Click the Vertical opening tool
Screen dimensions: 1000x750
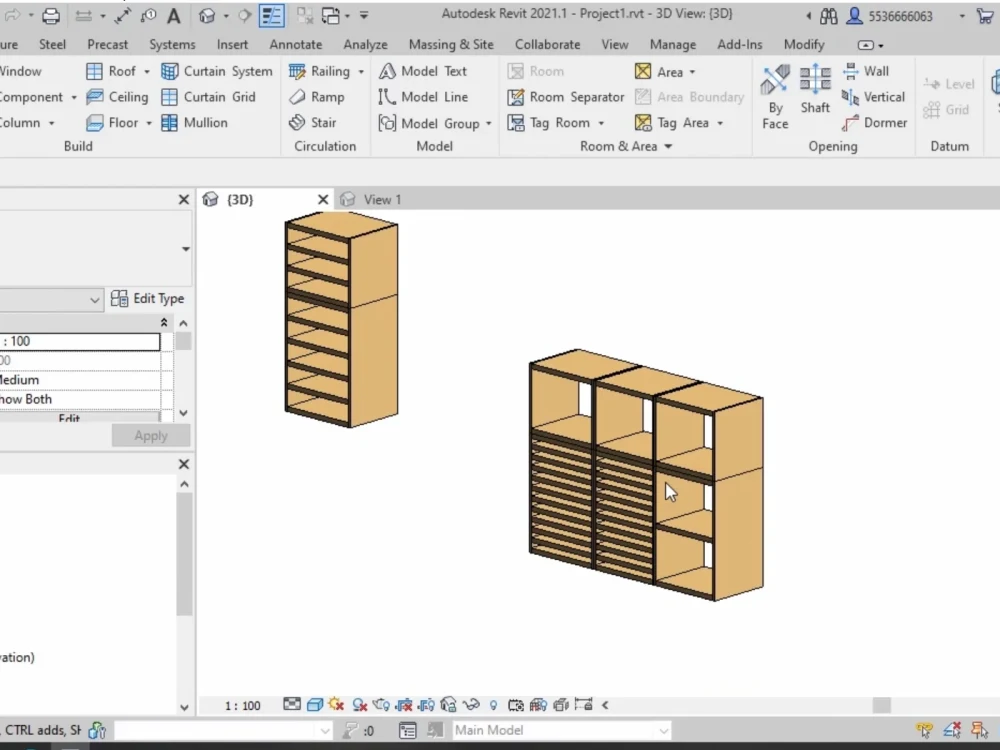tap(873, 96)
